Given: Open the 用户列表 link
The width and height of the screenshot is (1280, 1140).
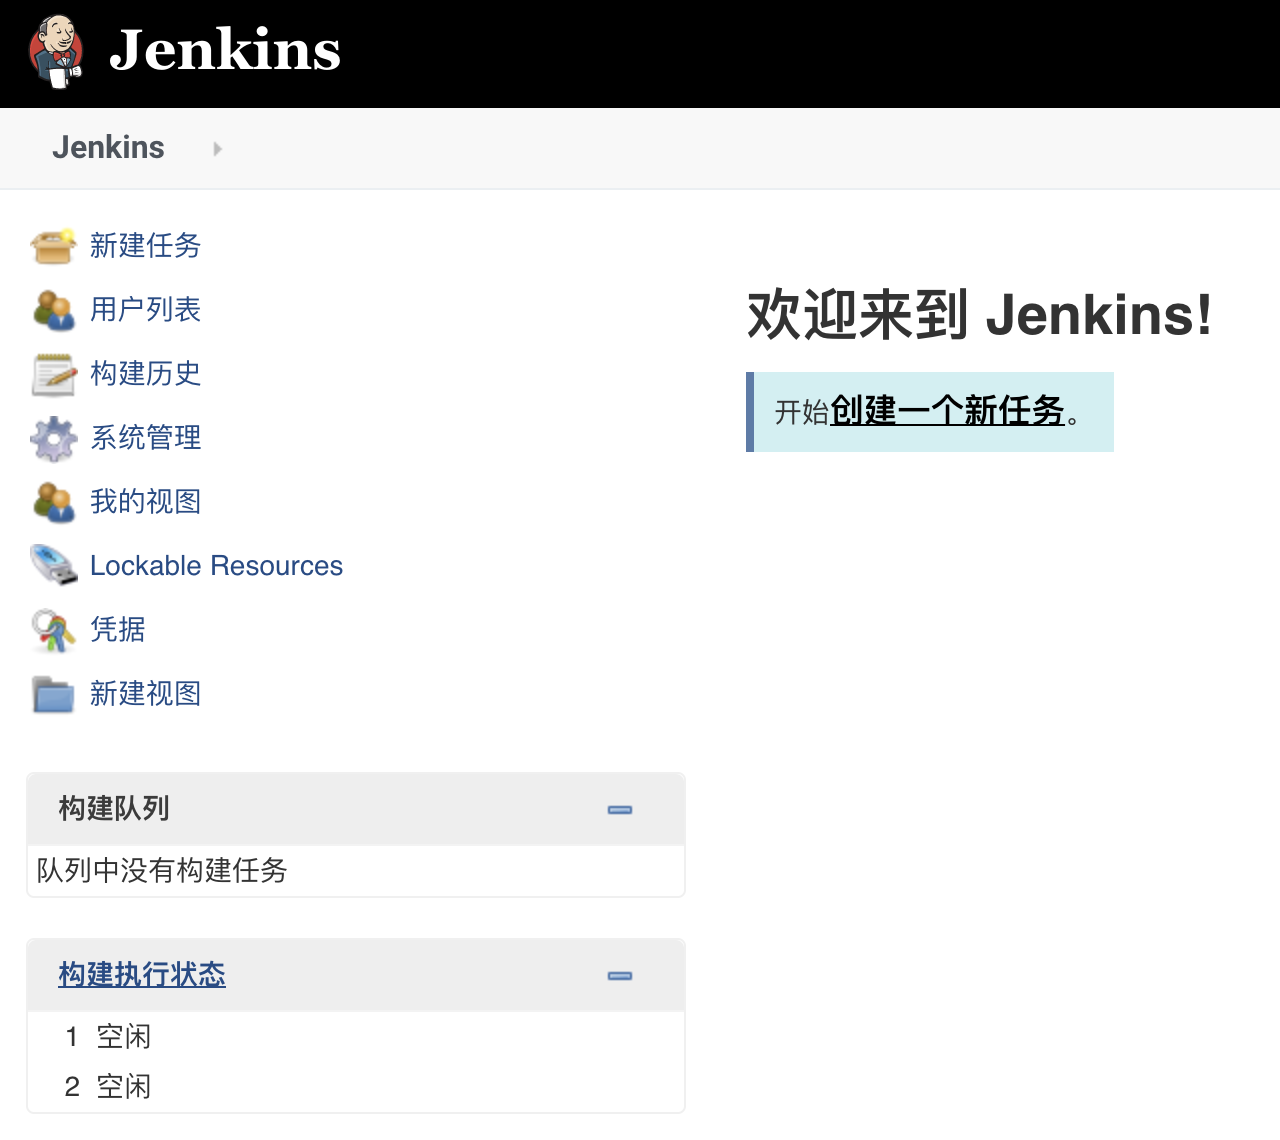Looking at the screenshot, I should coord(146,309).
